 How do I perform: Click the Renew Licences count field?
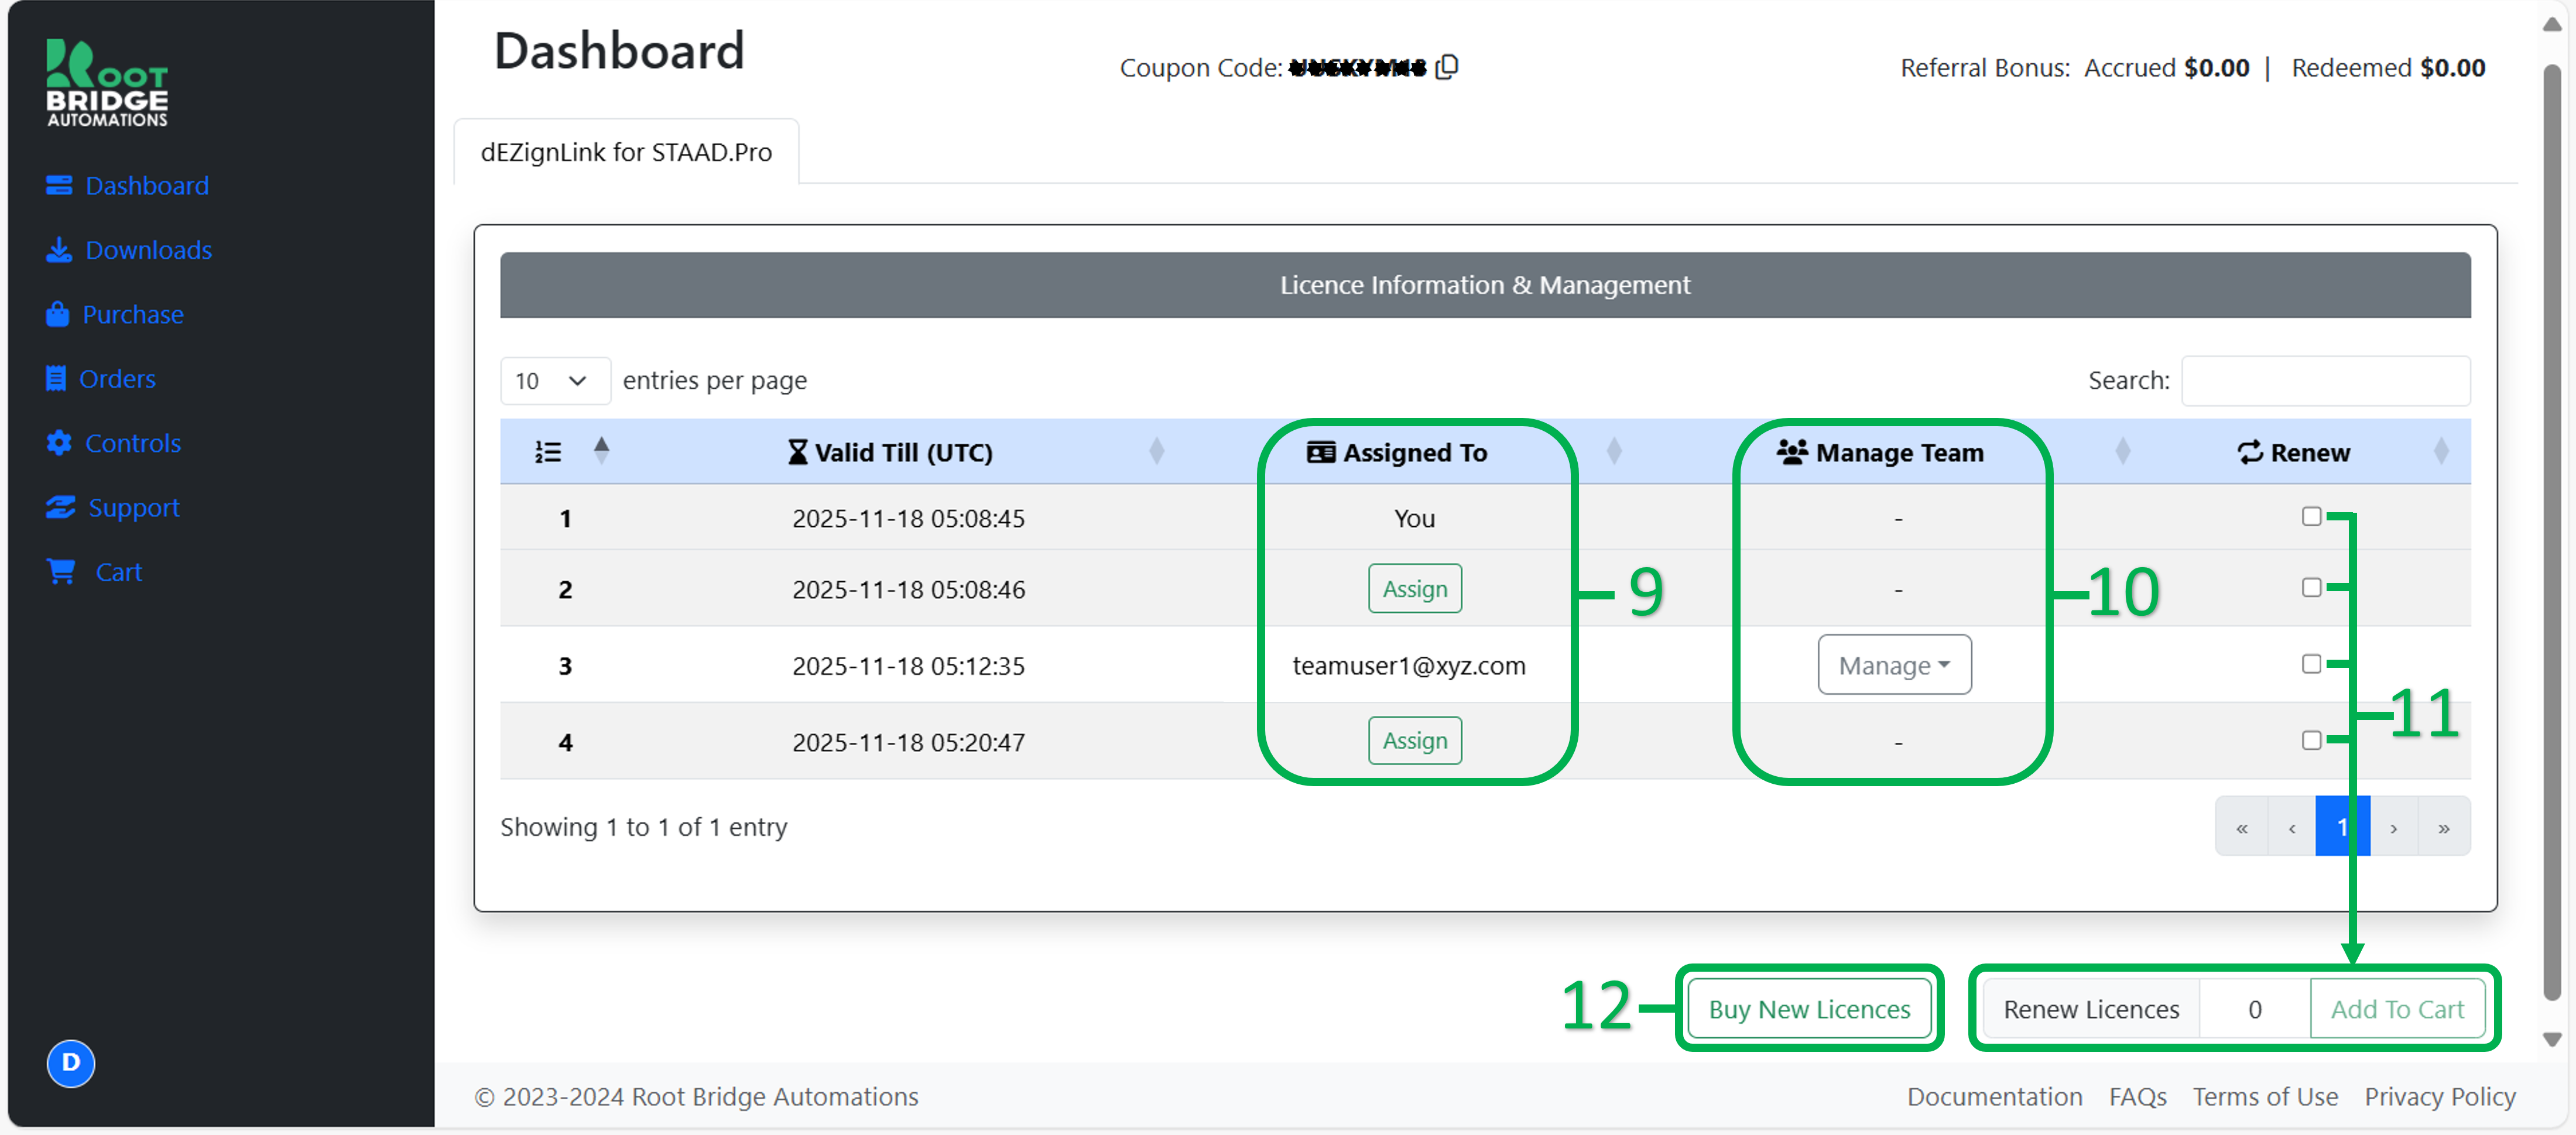click(x=2254, y=1009)
